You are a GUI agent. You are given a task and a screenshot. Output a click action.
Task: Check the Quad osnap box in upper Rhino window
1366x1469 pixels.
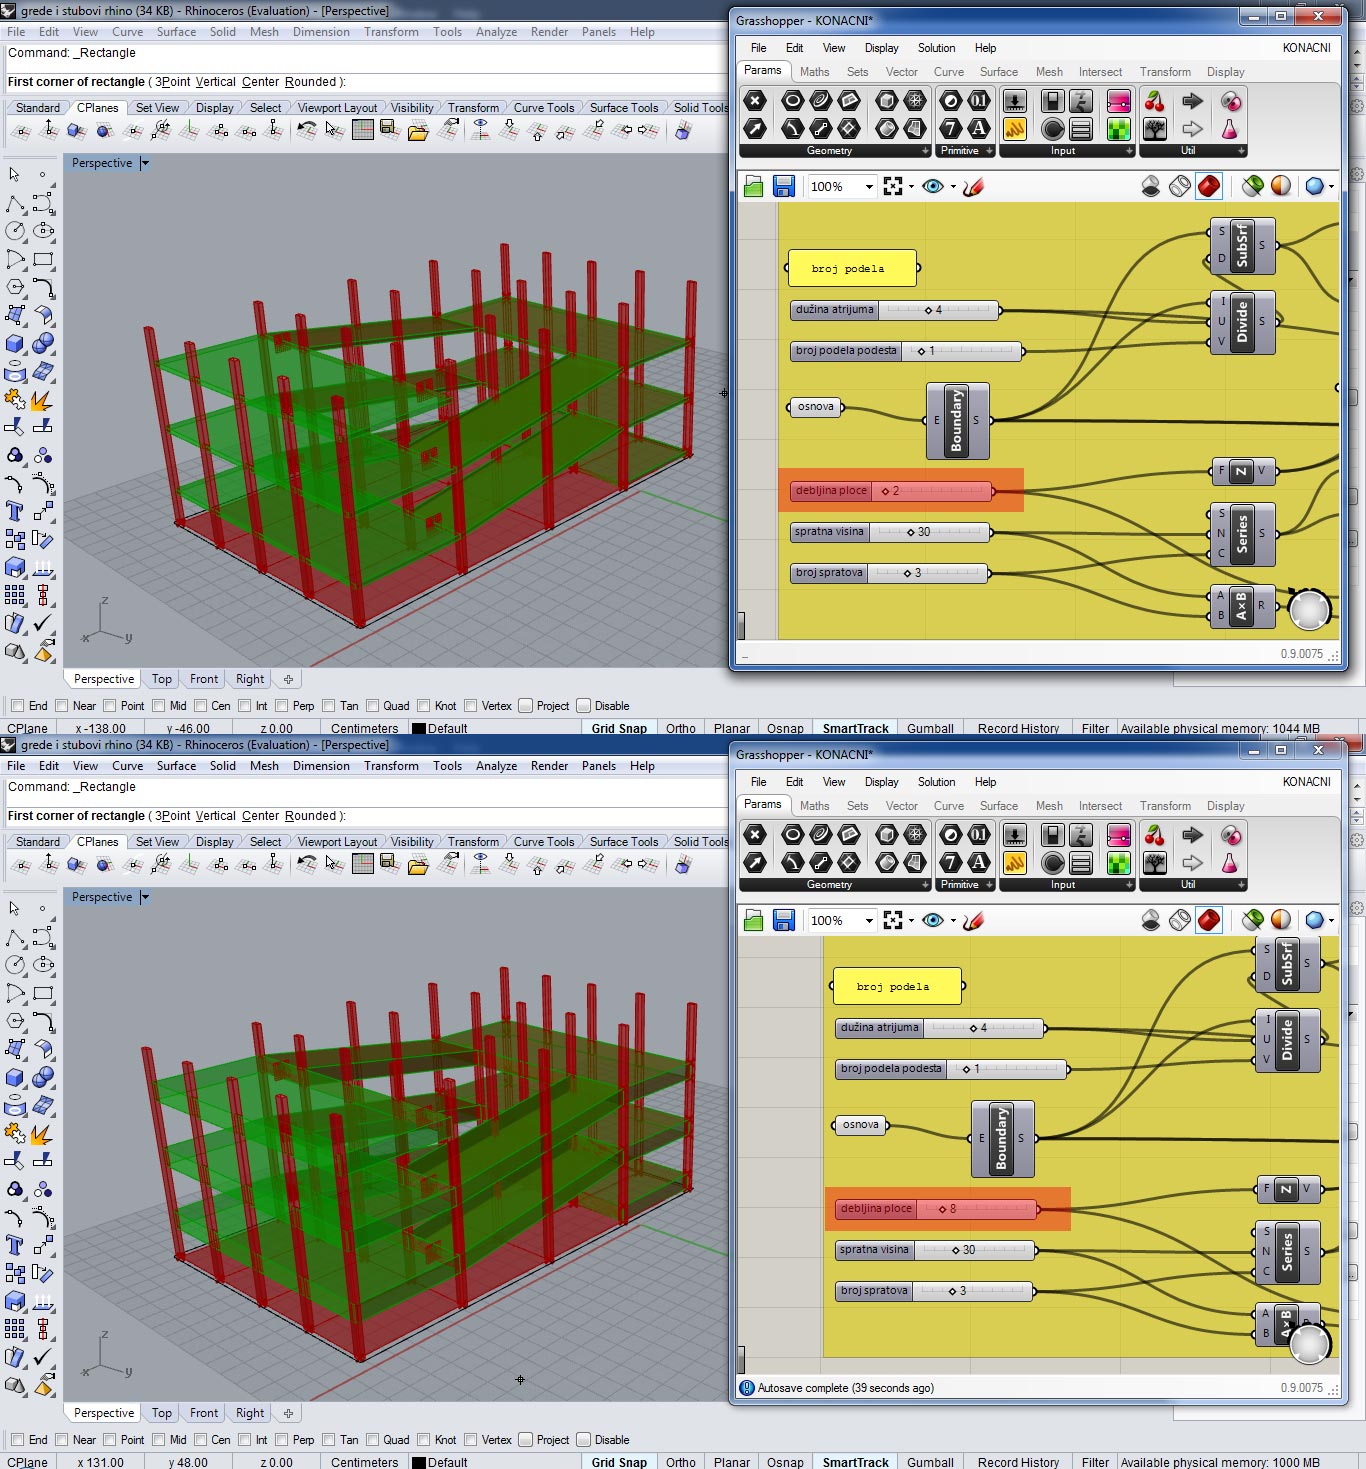pyautogui.click(x=373, y=706)
